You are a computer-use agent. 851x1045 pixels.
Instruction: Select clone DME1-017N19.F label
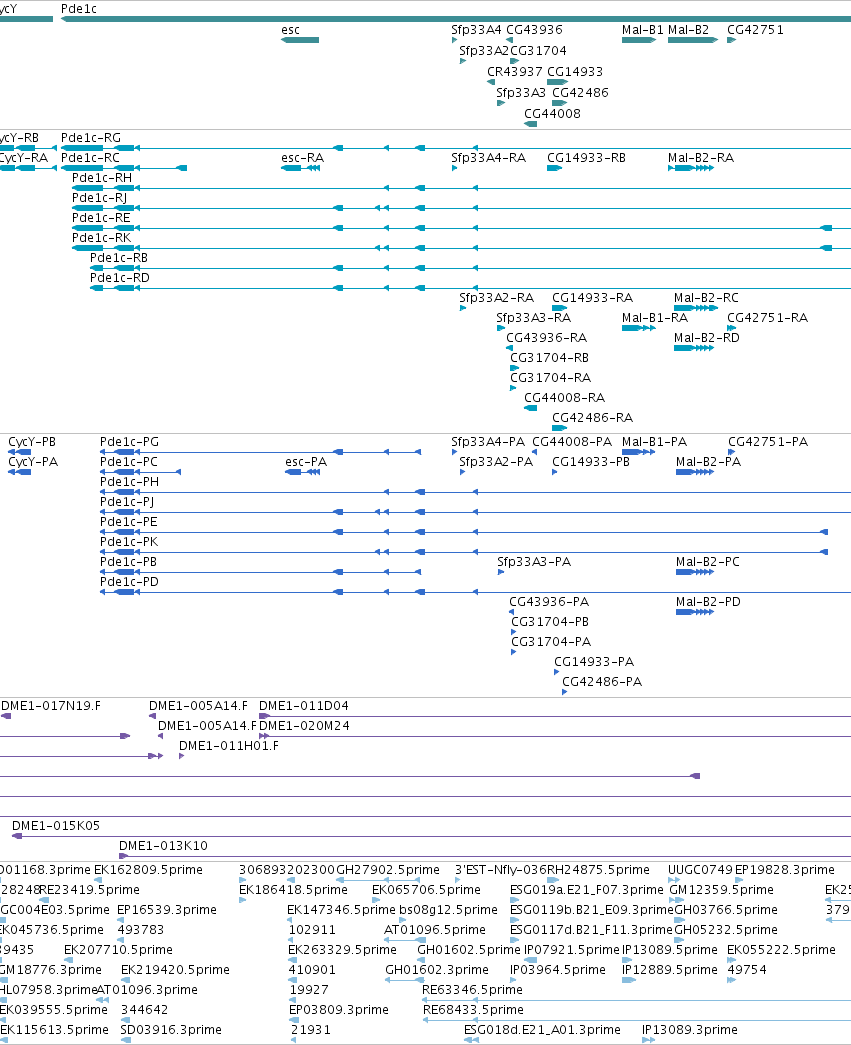tap(51, 706)
